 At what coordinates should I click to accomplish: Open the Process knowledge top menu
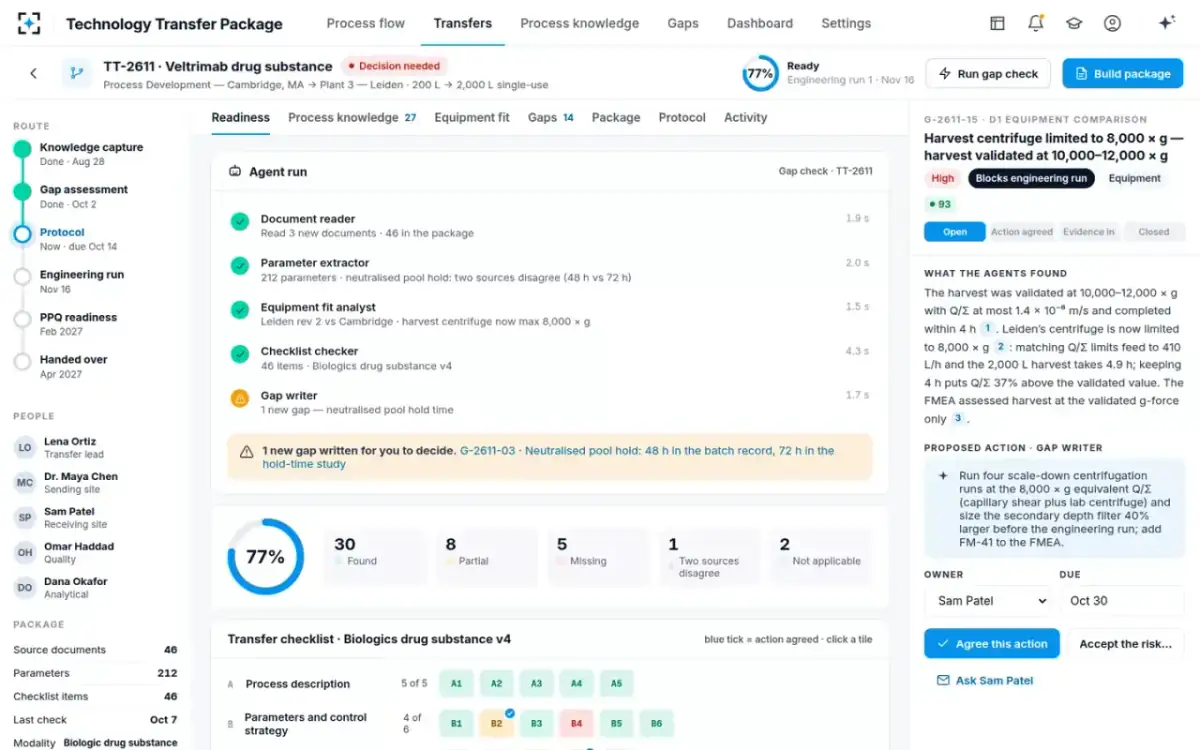click(x=580, y=23)
